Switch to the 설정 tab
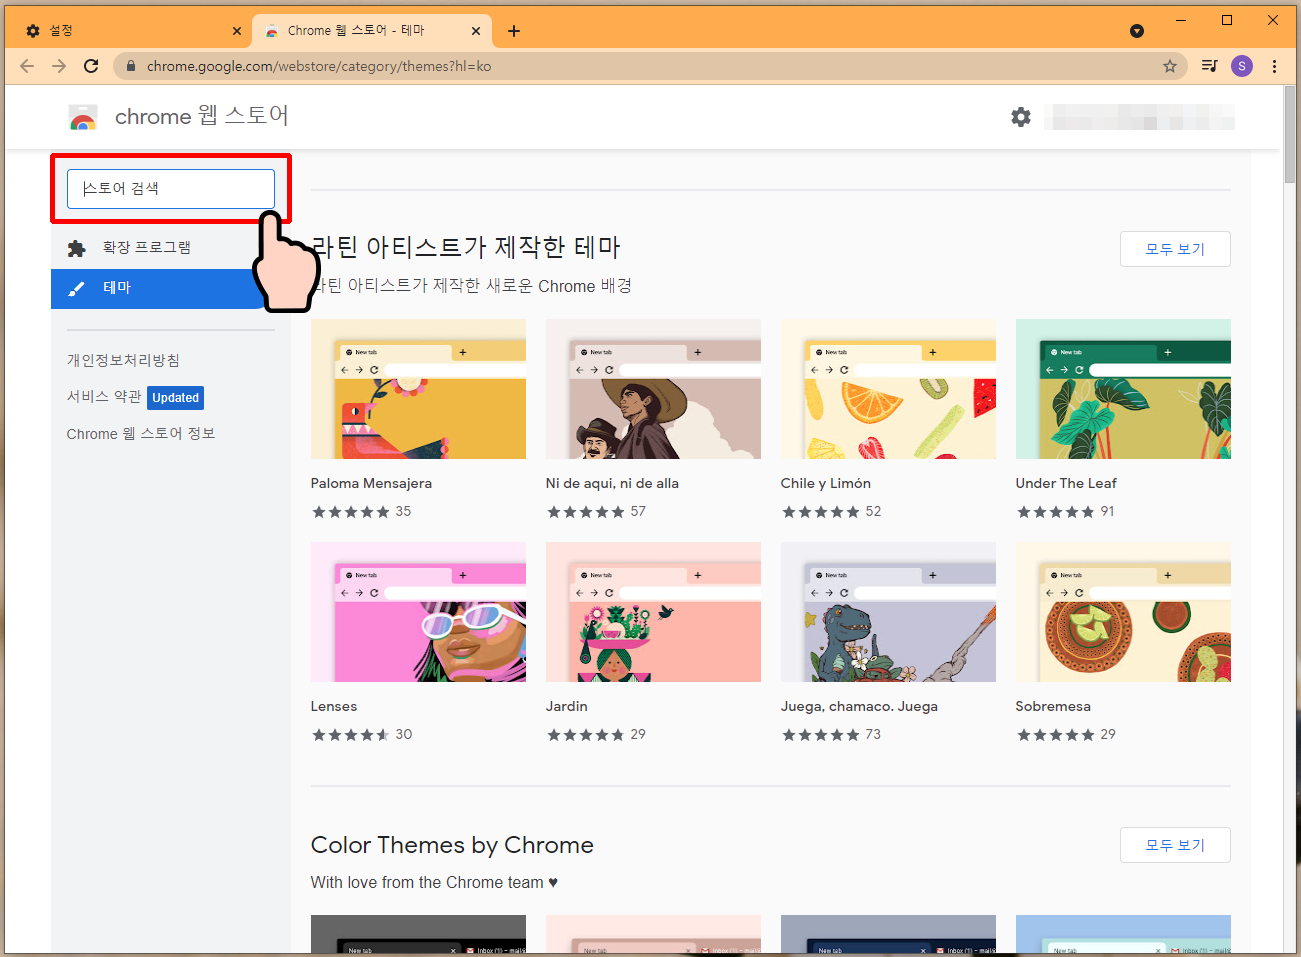The width and height of the screenshot is (1301, 957). pyautogui.click(x=132, y=31)
